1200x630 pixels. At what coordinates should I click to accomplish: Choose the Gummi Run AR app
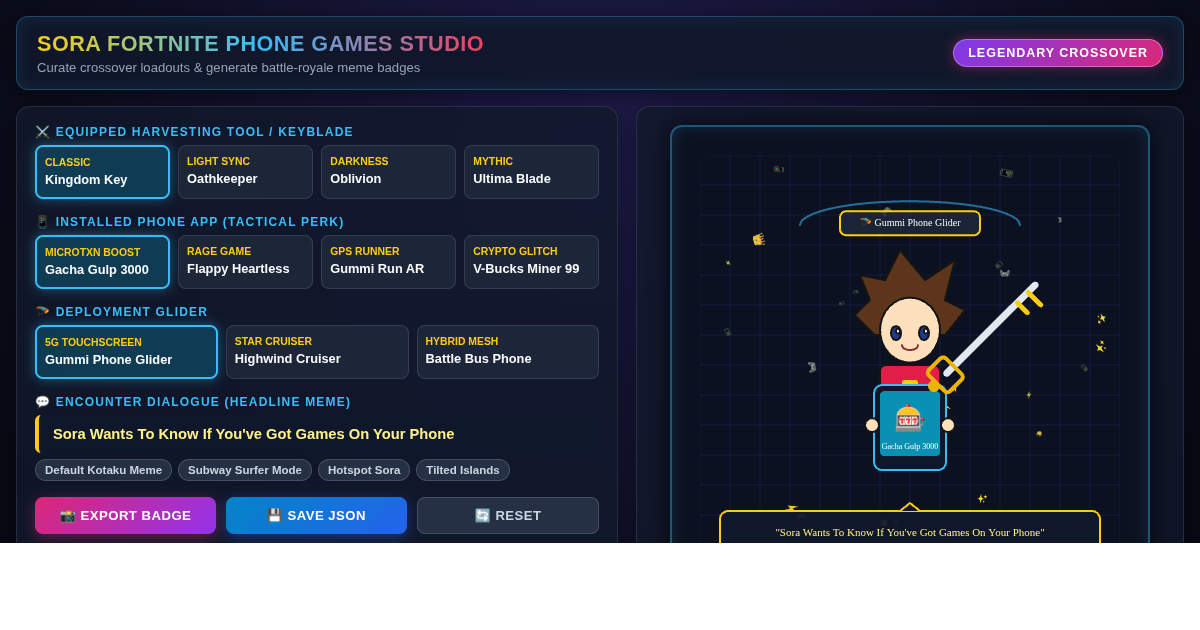(x=388, y=262)
